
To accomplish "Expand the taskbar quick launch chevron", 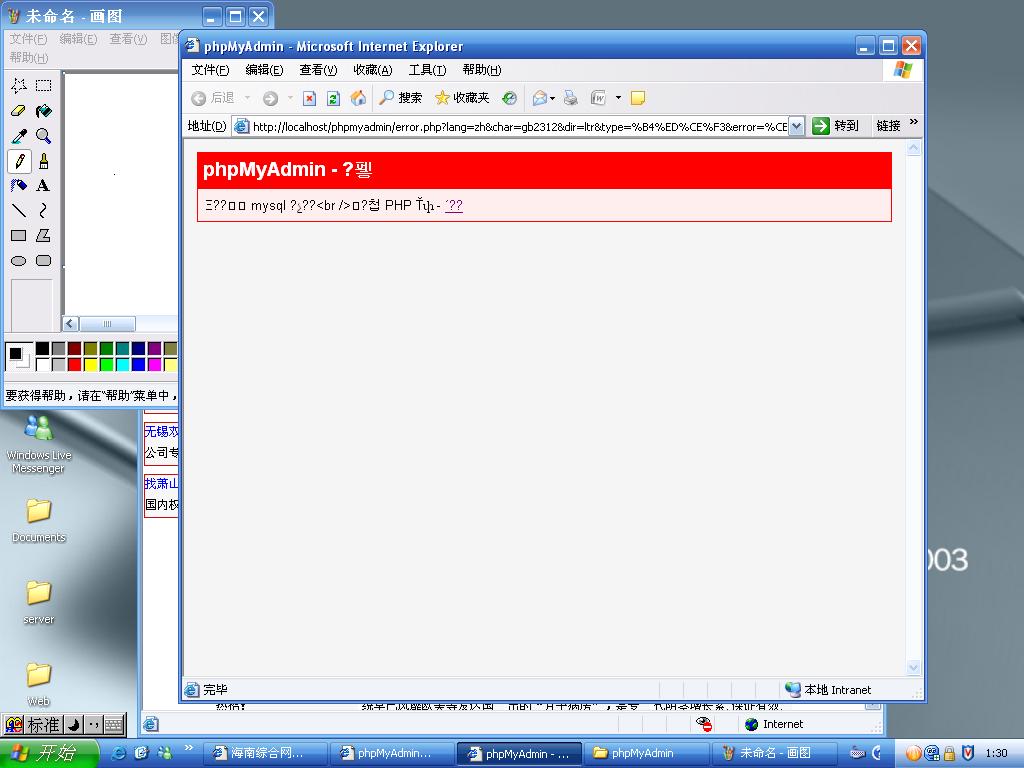I will pyautogui.click(x=189, y=748).
